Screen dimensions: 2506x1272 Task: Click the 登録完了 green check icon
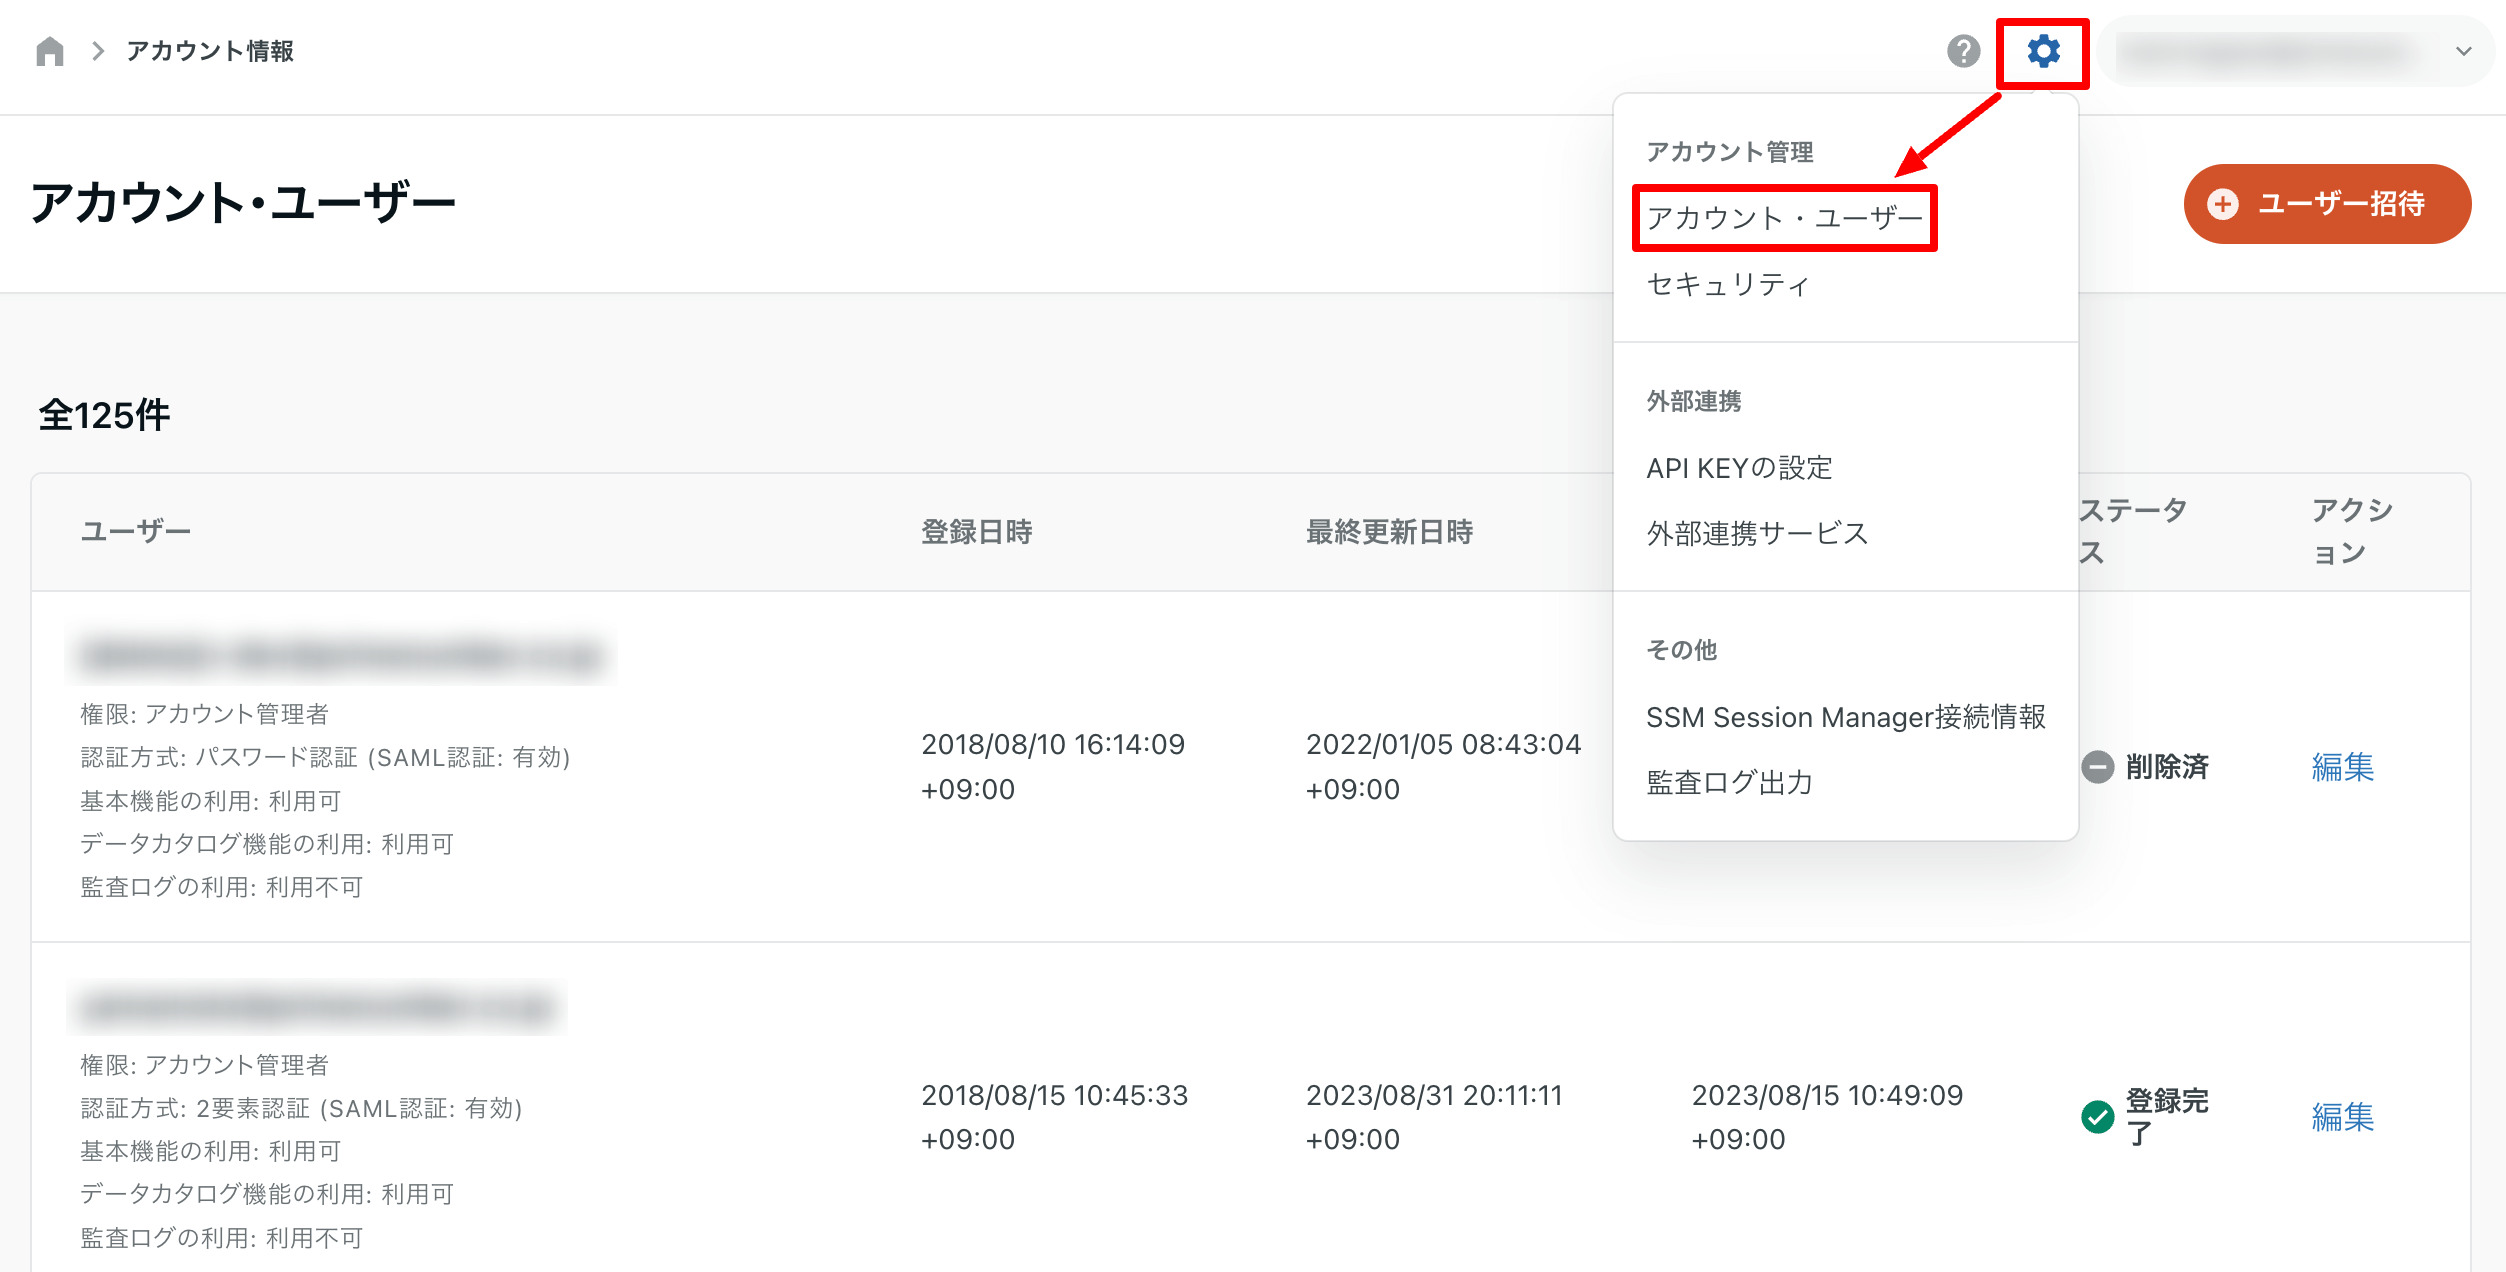click(2097, 1117)
